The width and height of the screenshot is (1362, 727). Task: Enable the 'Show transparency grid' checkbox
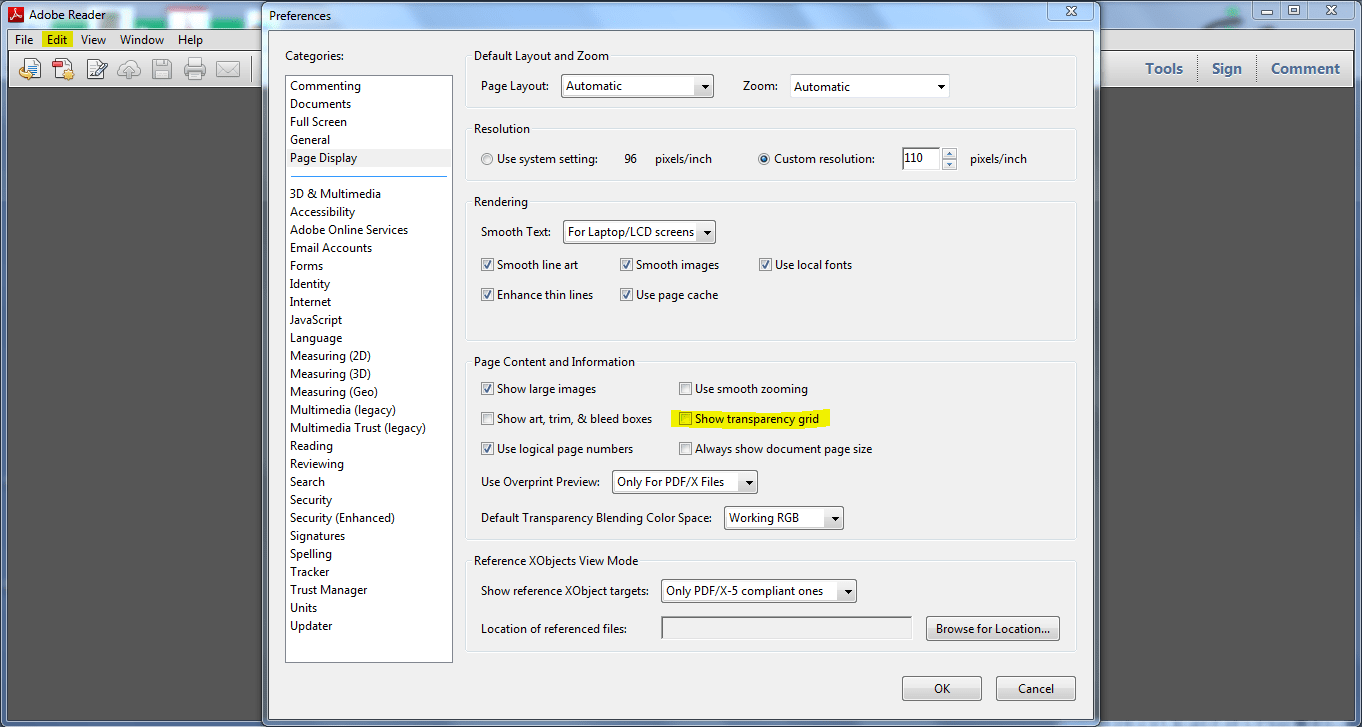click(686, 419)
